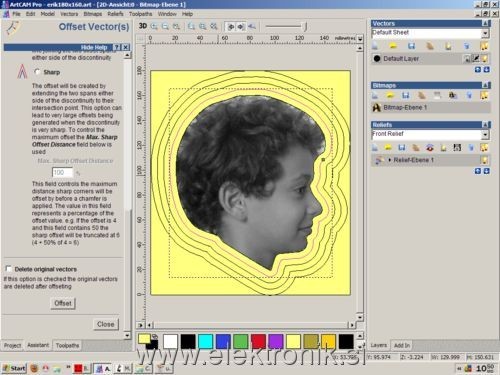The height and width of the screenshot is (375, 500).
Task: Open the File menu
Action: pyautogui.click(x=16, y=14)
